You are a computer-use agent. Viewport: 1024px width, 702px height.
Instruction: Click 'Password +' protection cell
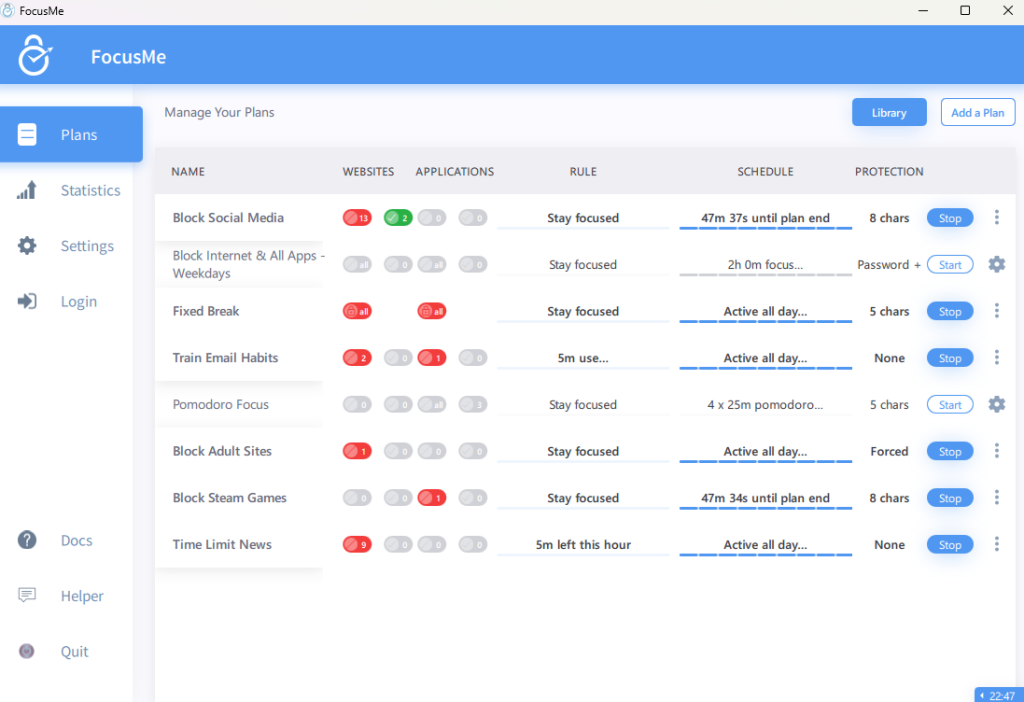point(889,264)
